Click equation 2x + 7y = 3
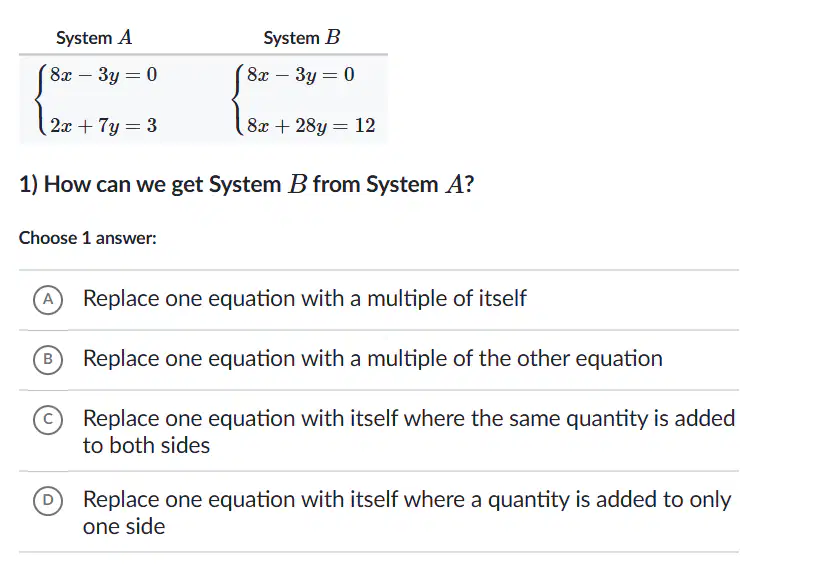The width and height of the screenshot is (817, 570). tap(104, 126)
